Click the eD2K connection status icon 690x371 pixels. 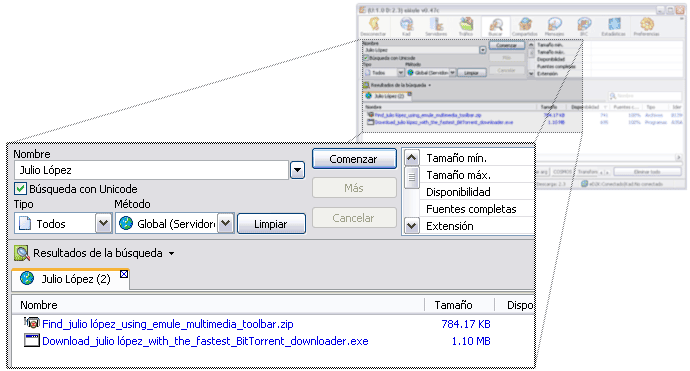point(584,184)
